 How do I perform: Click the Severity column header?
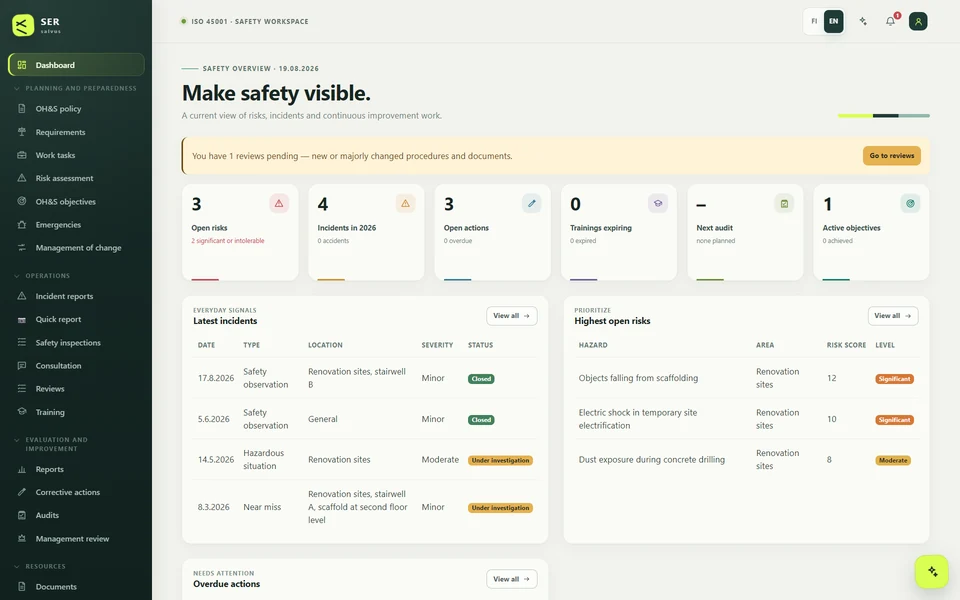[437, 345]
